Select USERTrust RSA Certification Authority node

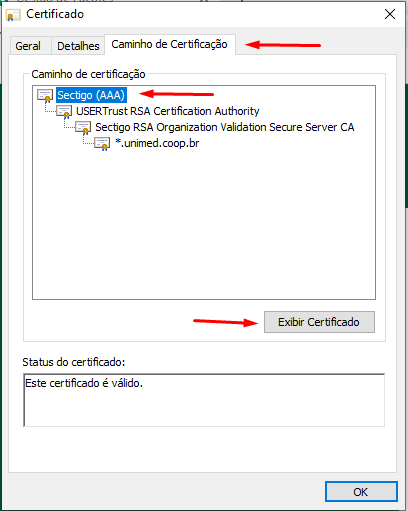pyautogui.click(x=168, y=111)
